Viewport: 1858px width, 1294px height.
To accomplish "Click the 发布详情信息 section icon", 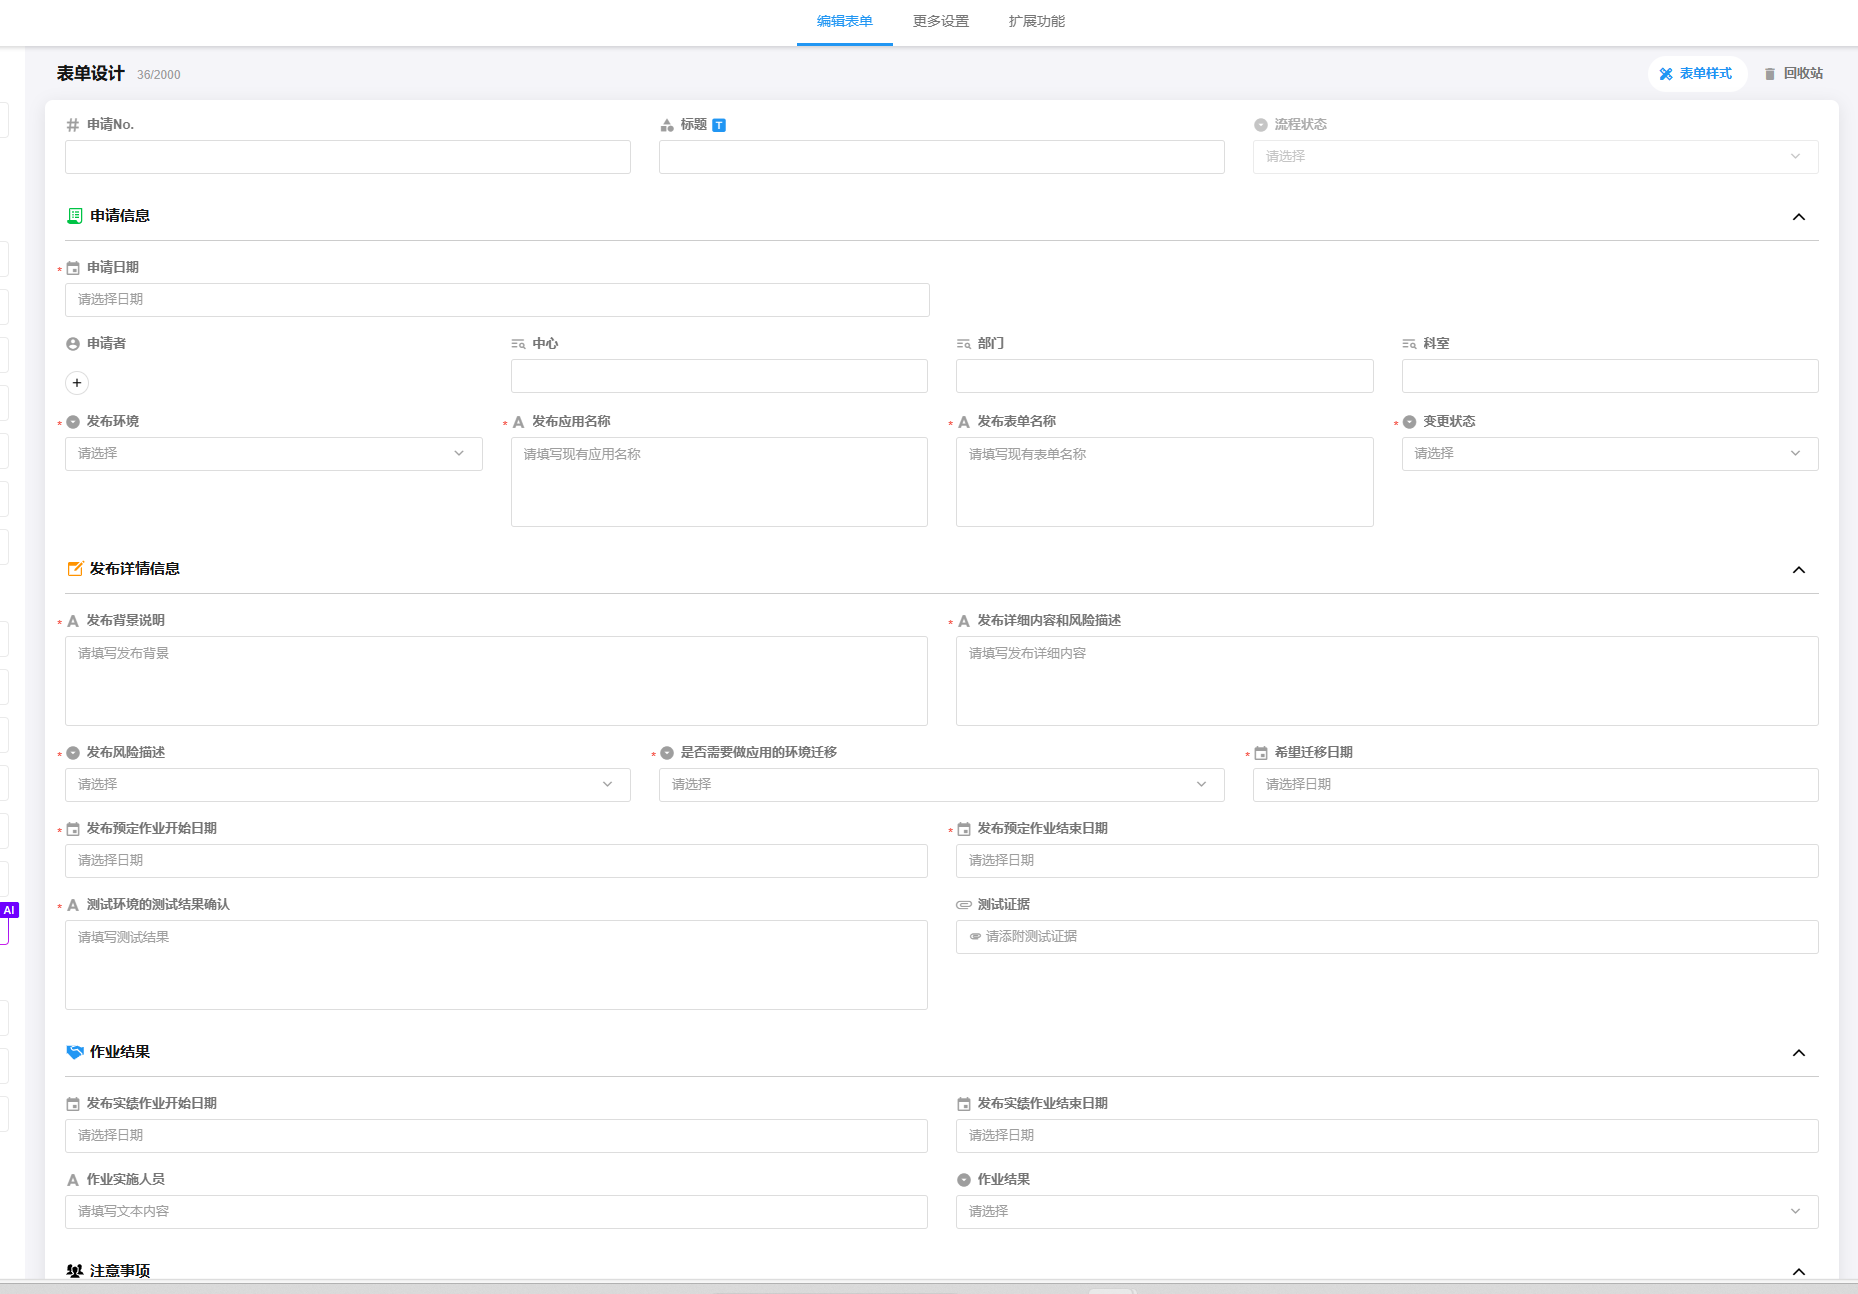I will [x=74, y=569].
